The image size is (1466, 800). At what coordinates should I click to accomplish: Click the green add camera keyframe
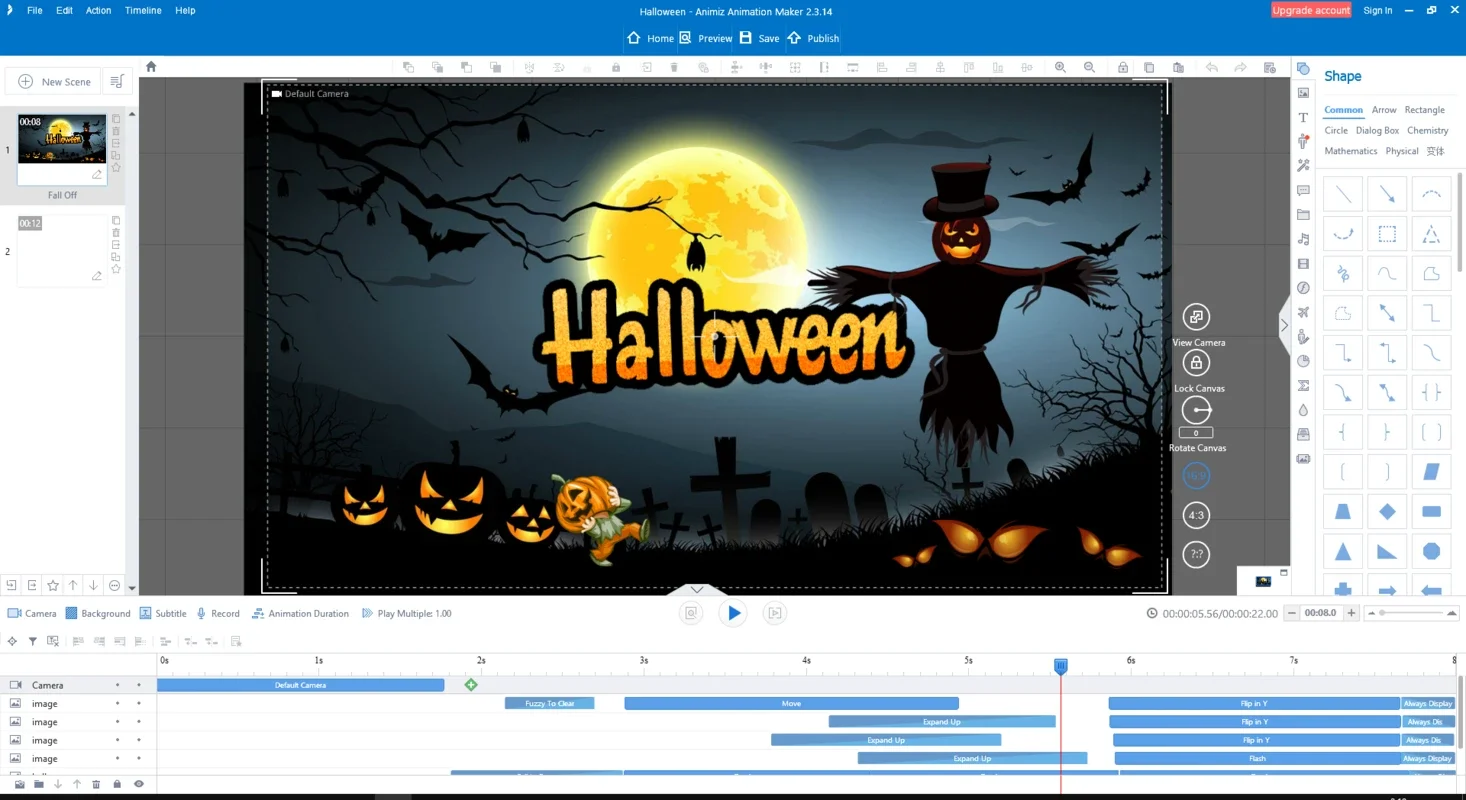coord(471,685)
